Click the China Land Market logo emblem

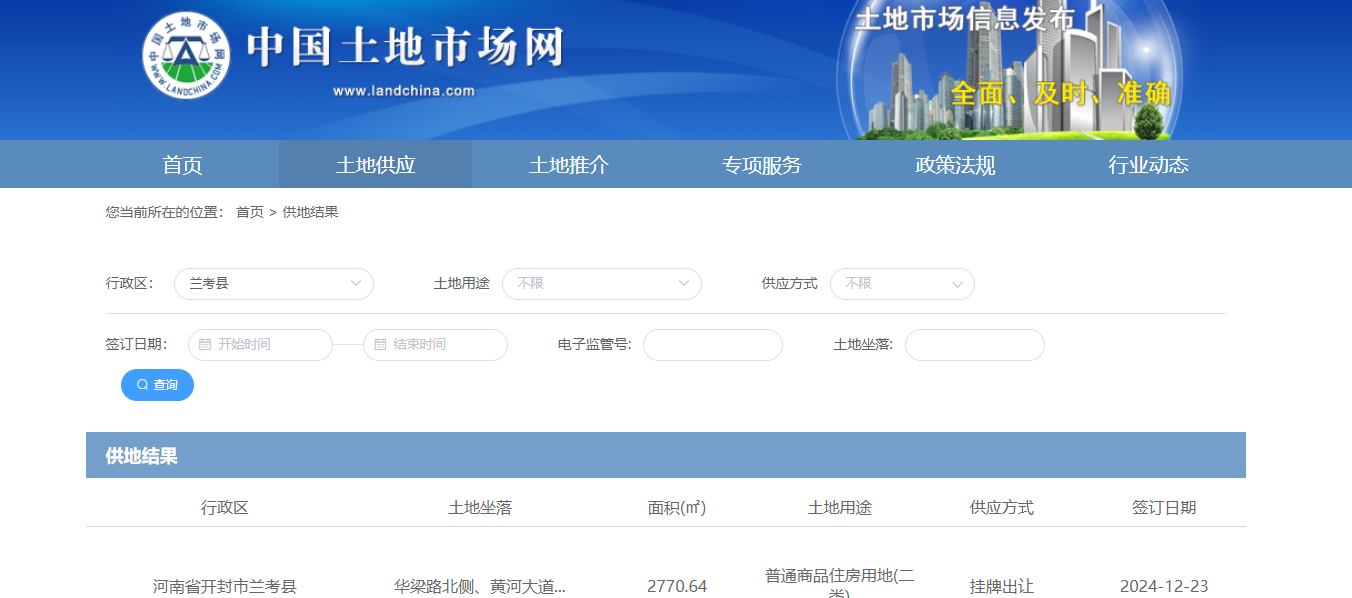(186, 56)
